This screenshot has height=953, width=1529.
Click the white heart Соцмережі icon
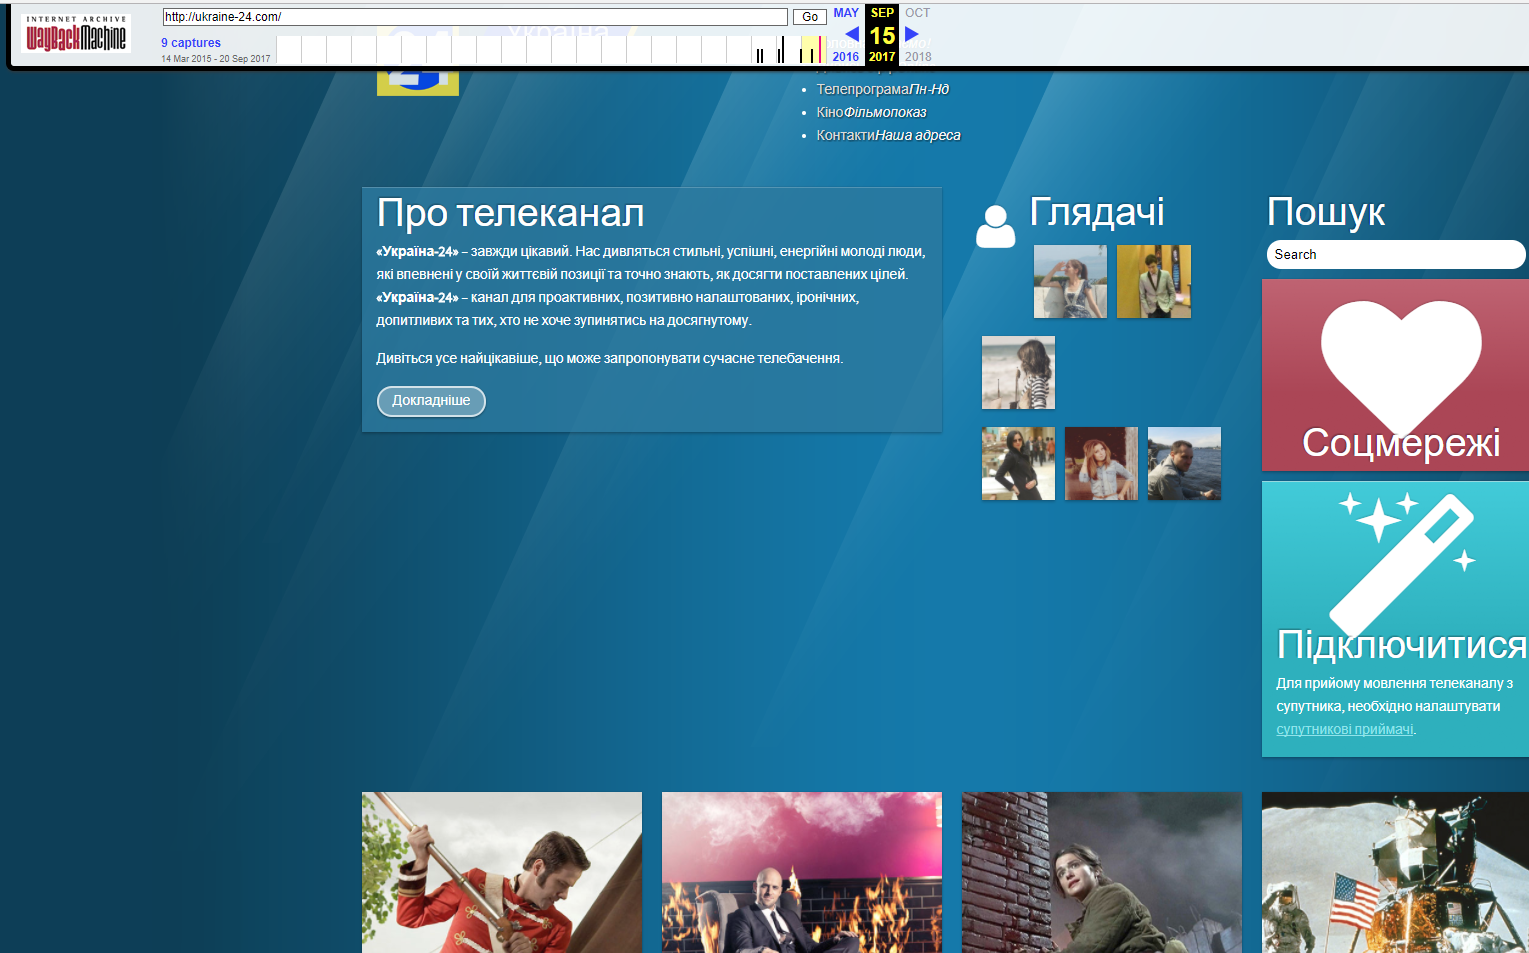1400,362
